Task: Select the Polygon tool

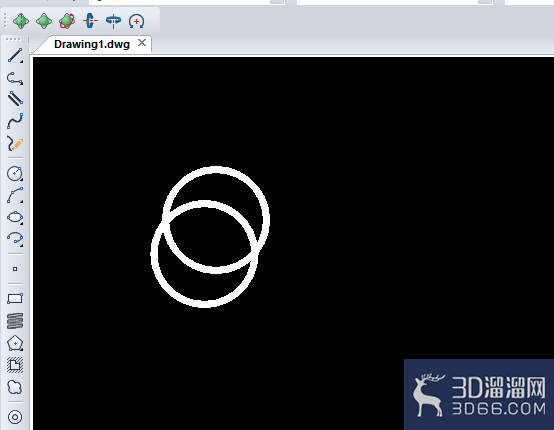Action: coord(15,343)
